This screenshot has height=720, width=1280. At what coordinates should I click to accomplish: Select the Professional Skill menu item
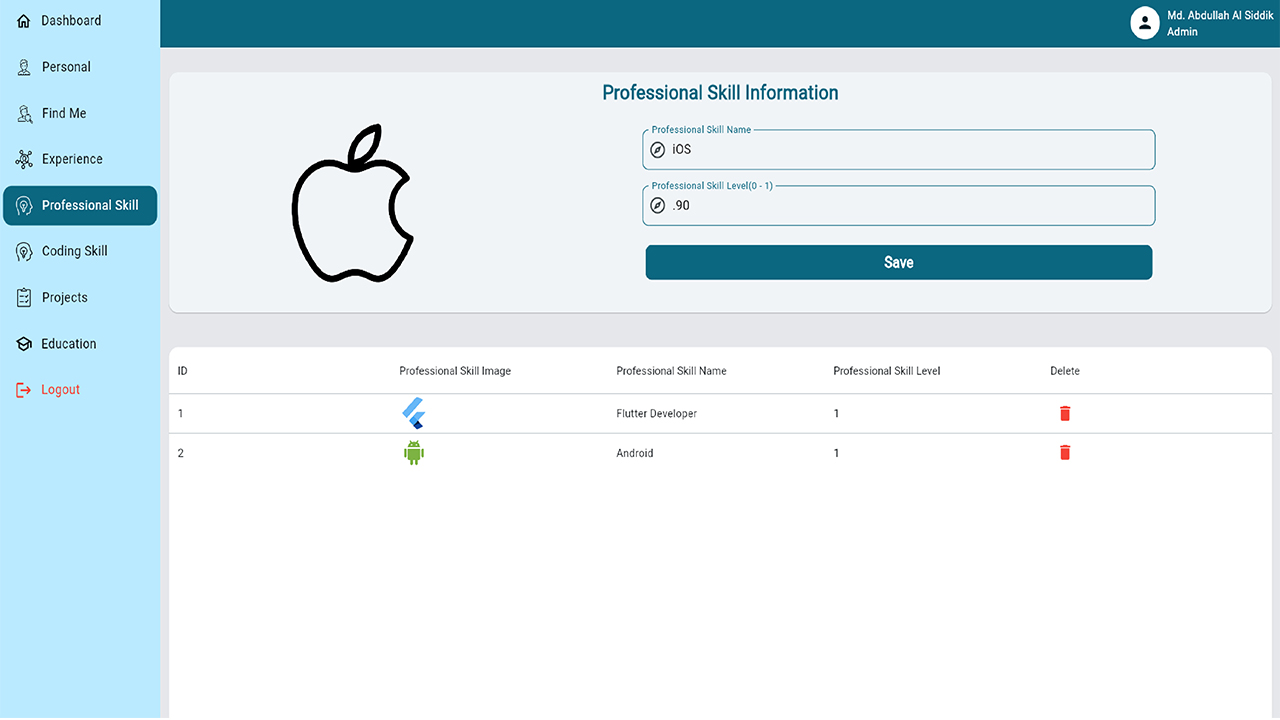click(x=80, y=205)
